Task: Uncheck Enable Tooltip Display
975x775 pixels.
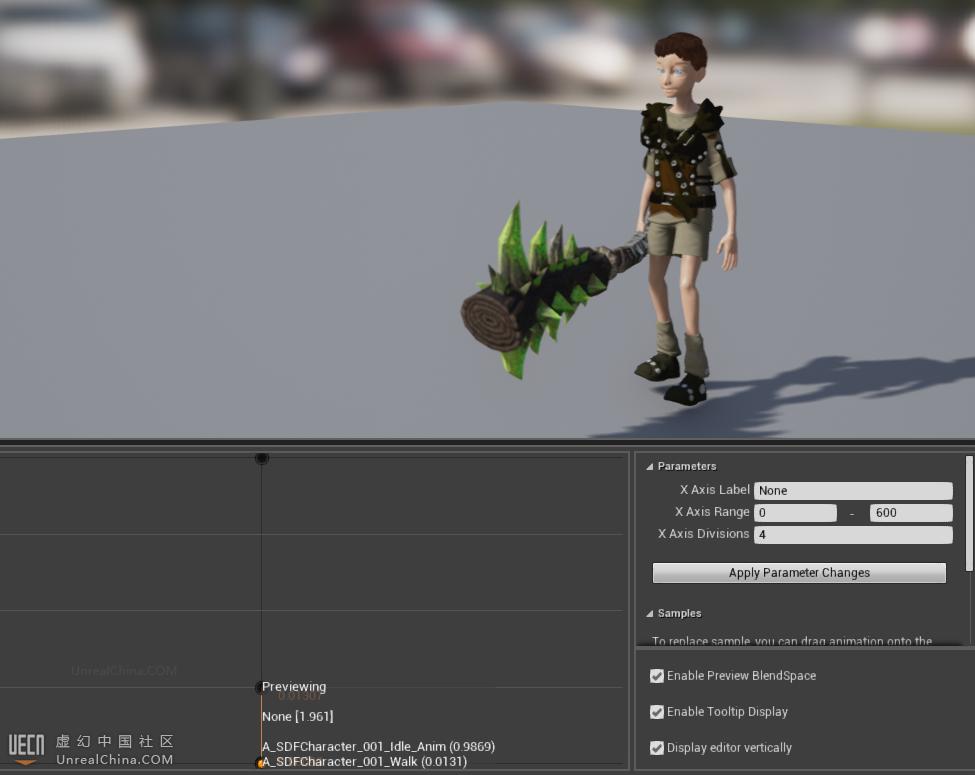Action: point(657,712)
